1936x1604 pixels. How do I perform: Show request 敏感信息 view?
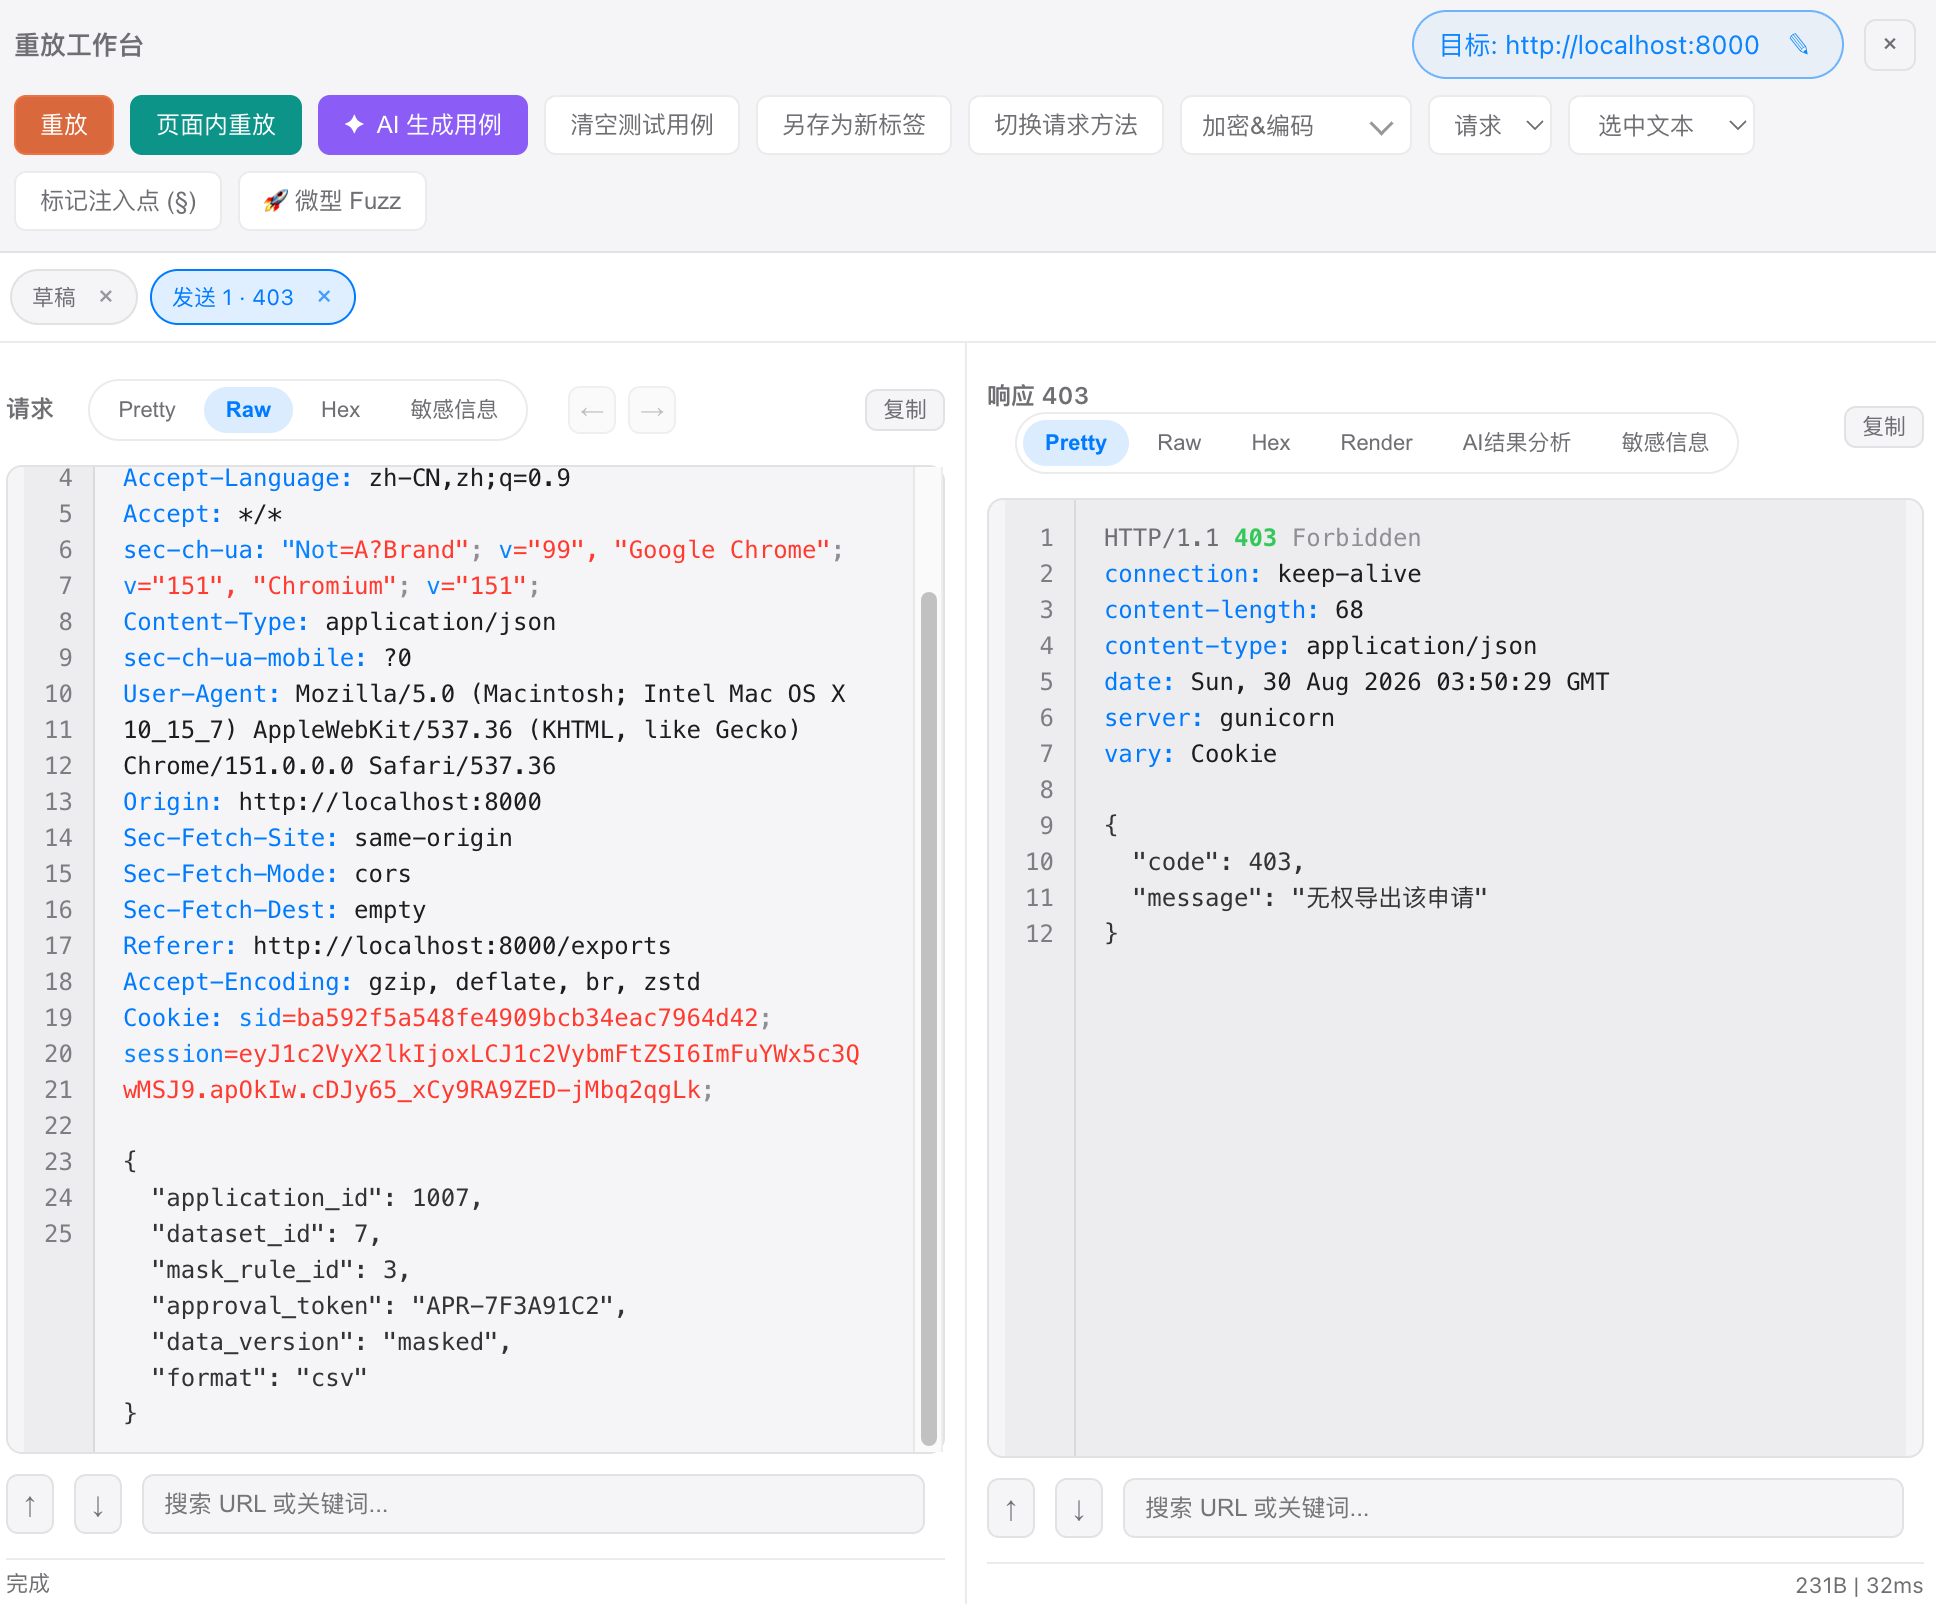pos(454,410)
